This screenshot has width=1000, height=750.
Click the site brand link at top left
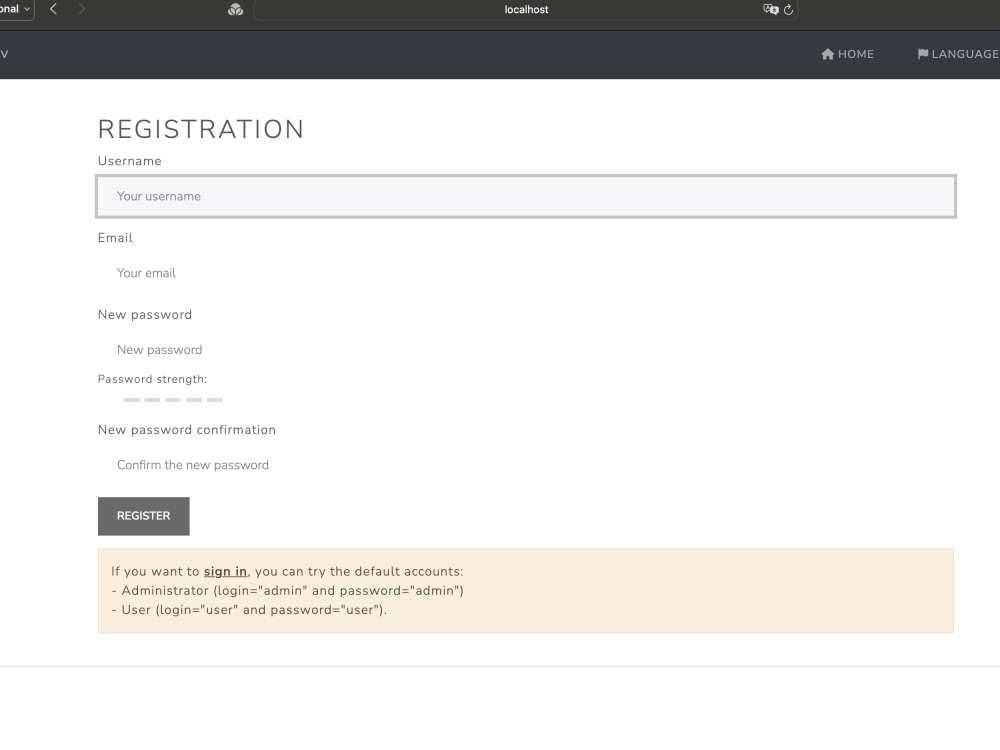(5, 54)
